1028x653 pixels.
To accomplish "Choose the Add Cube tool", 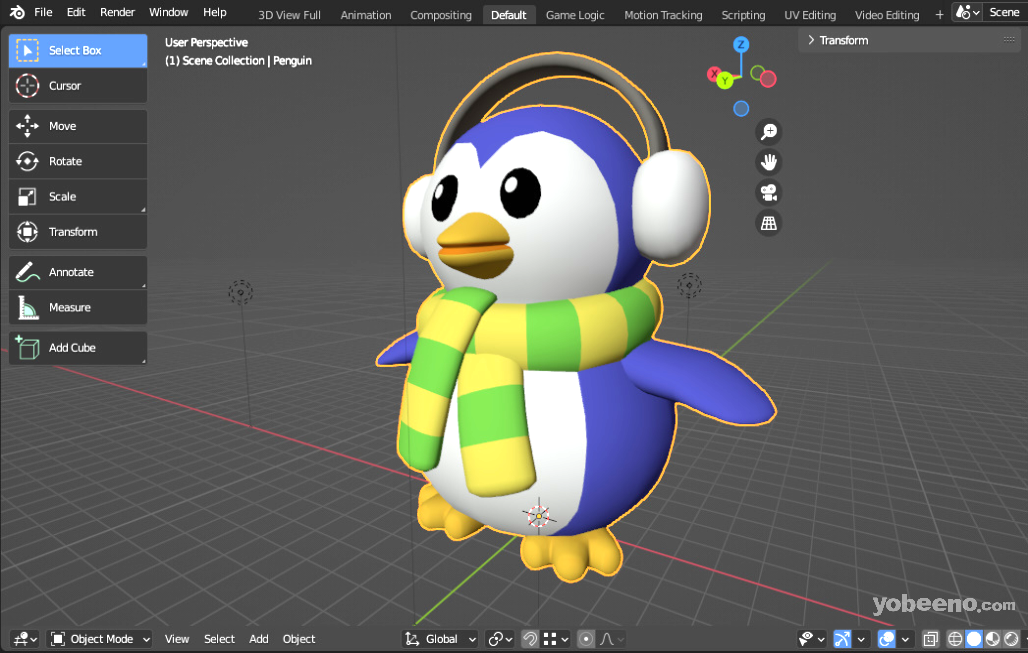I will pos(77,347).
